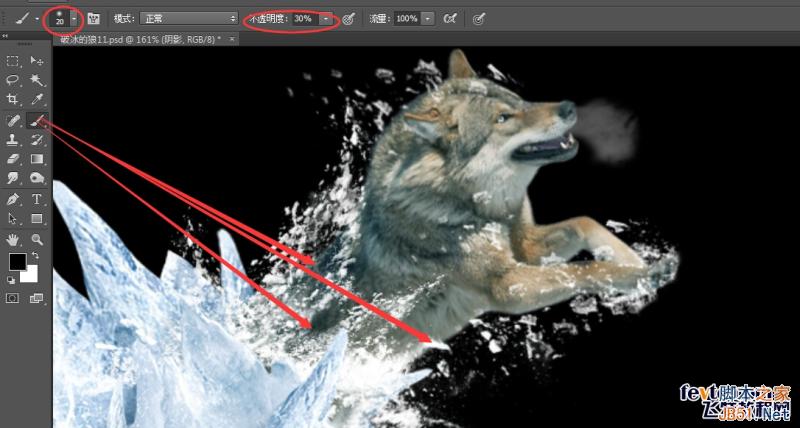Viewport: 800px width, 428px height.
Task: Select the Lasso tool
Action: point(13,80)
